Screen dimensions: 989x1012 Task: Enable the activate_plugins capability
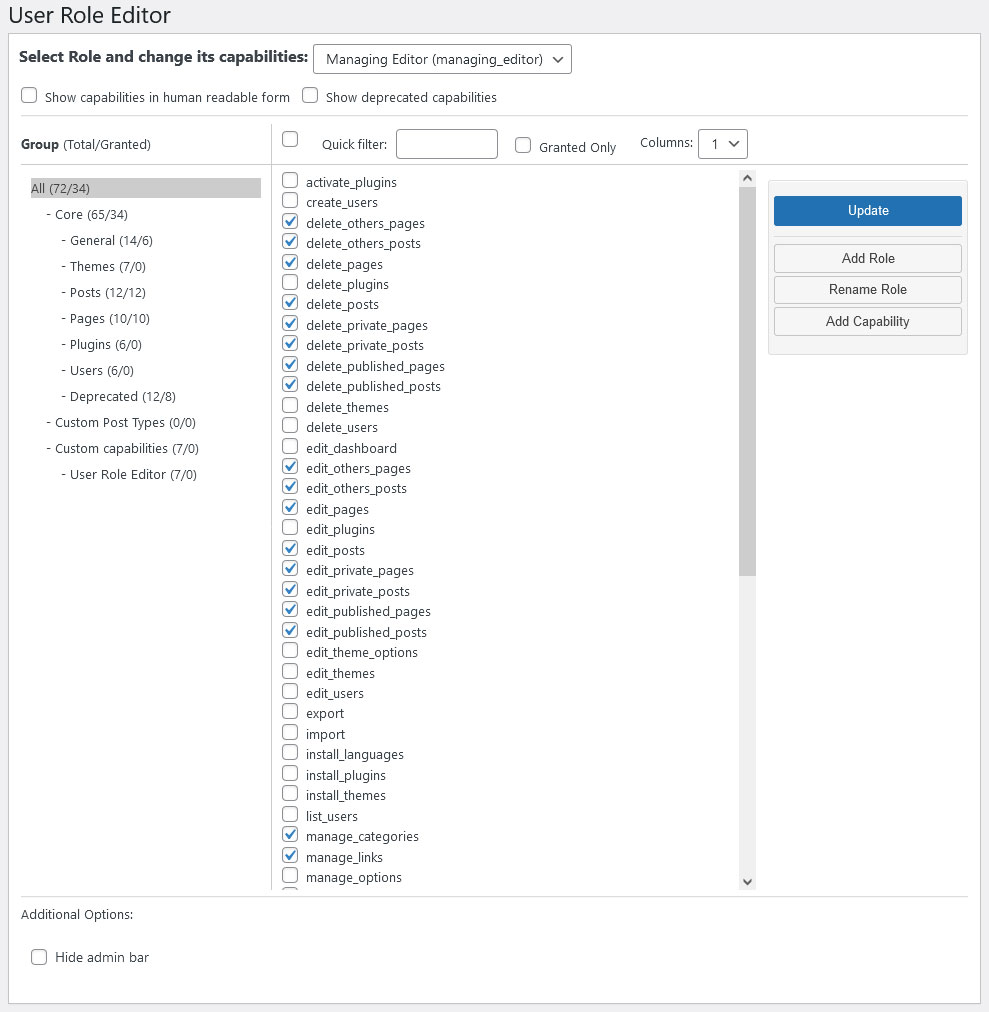tap(291, 181)
